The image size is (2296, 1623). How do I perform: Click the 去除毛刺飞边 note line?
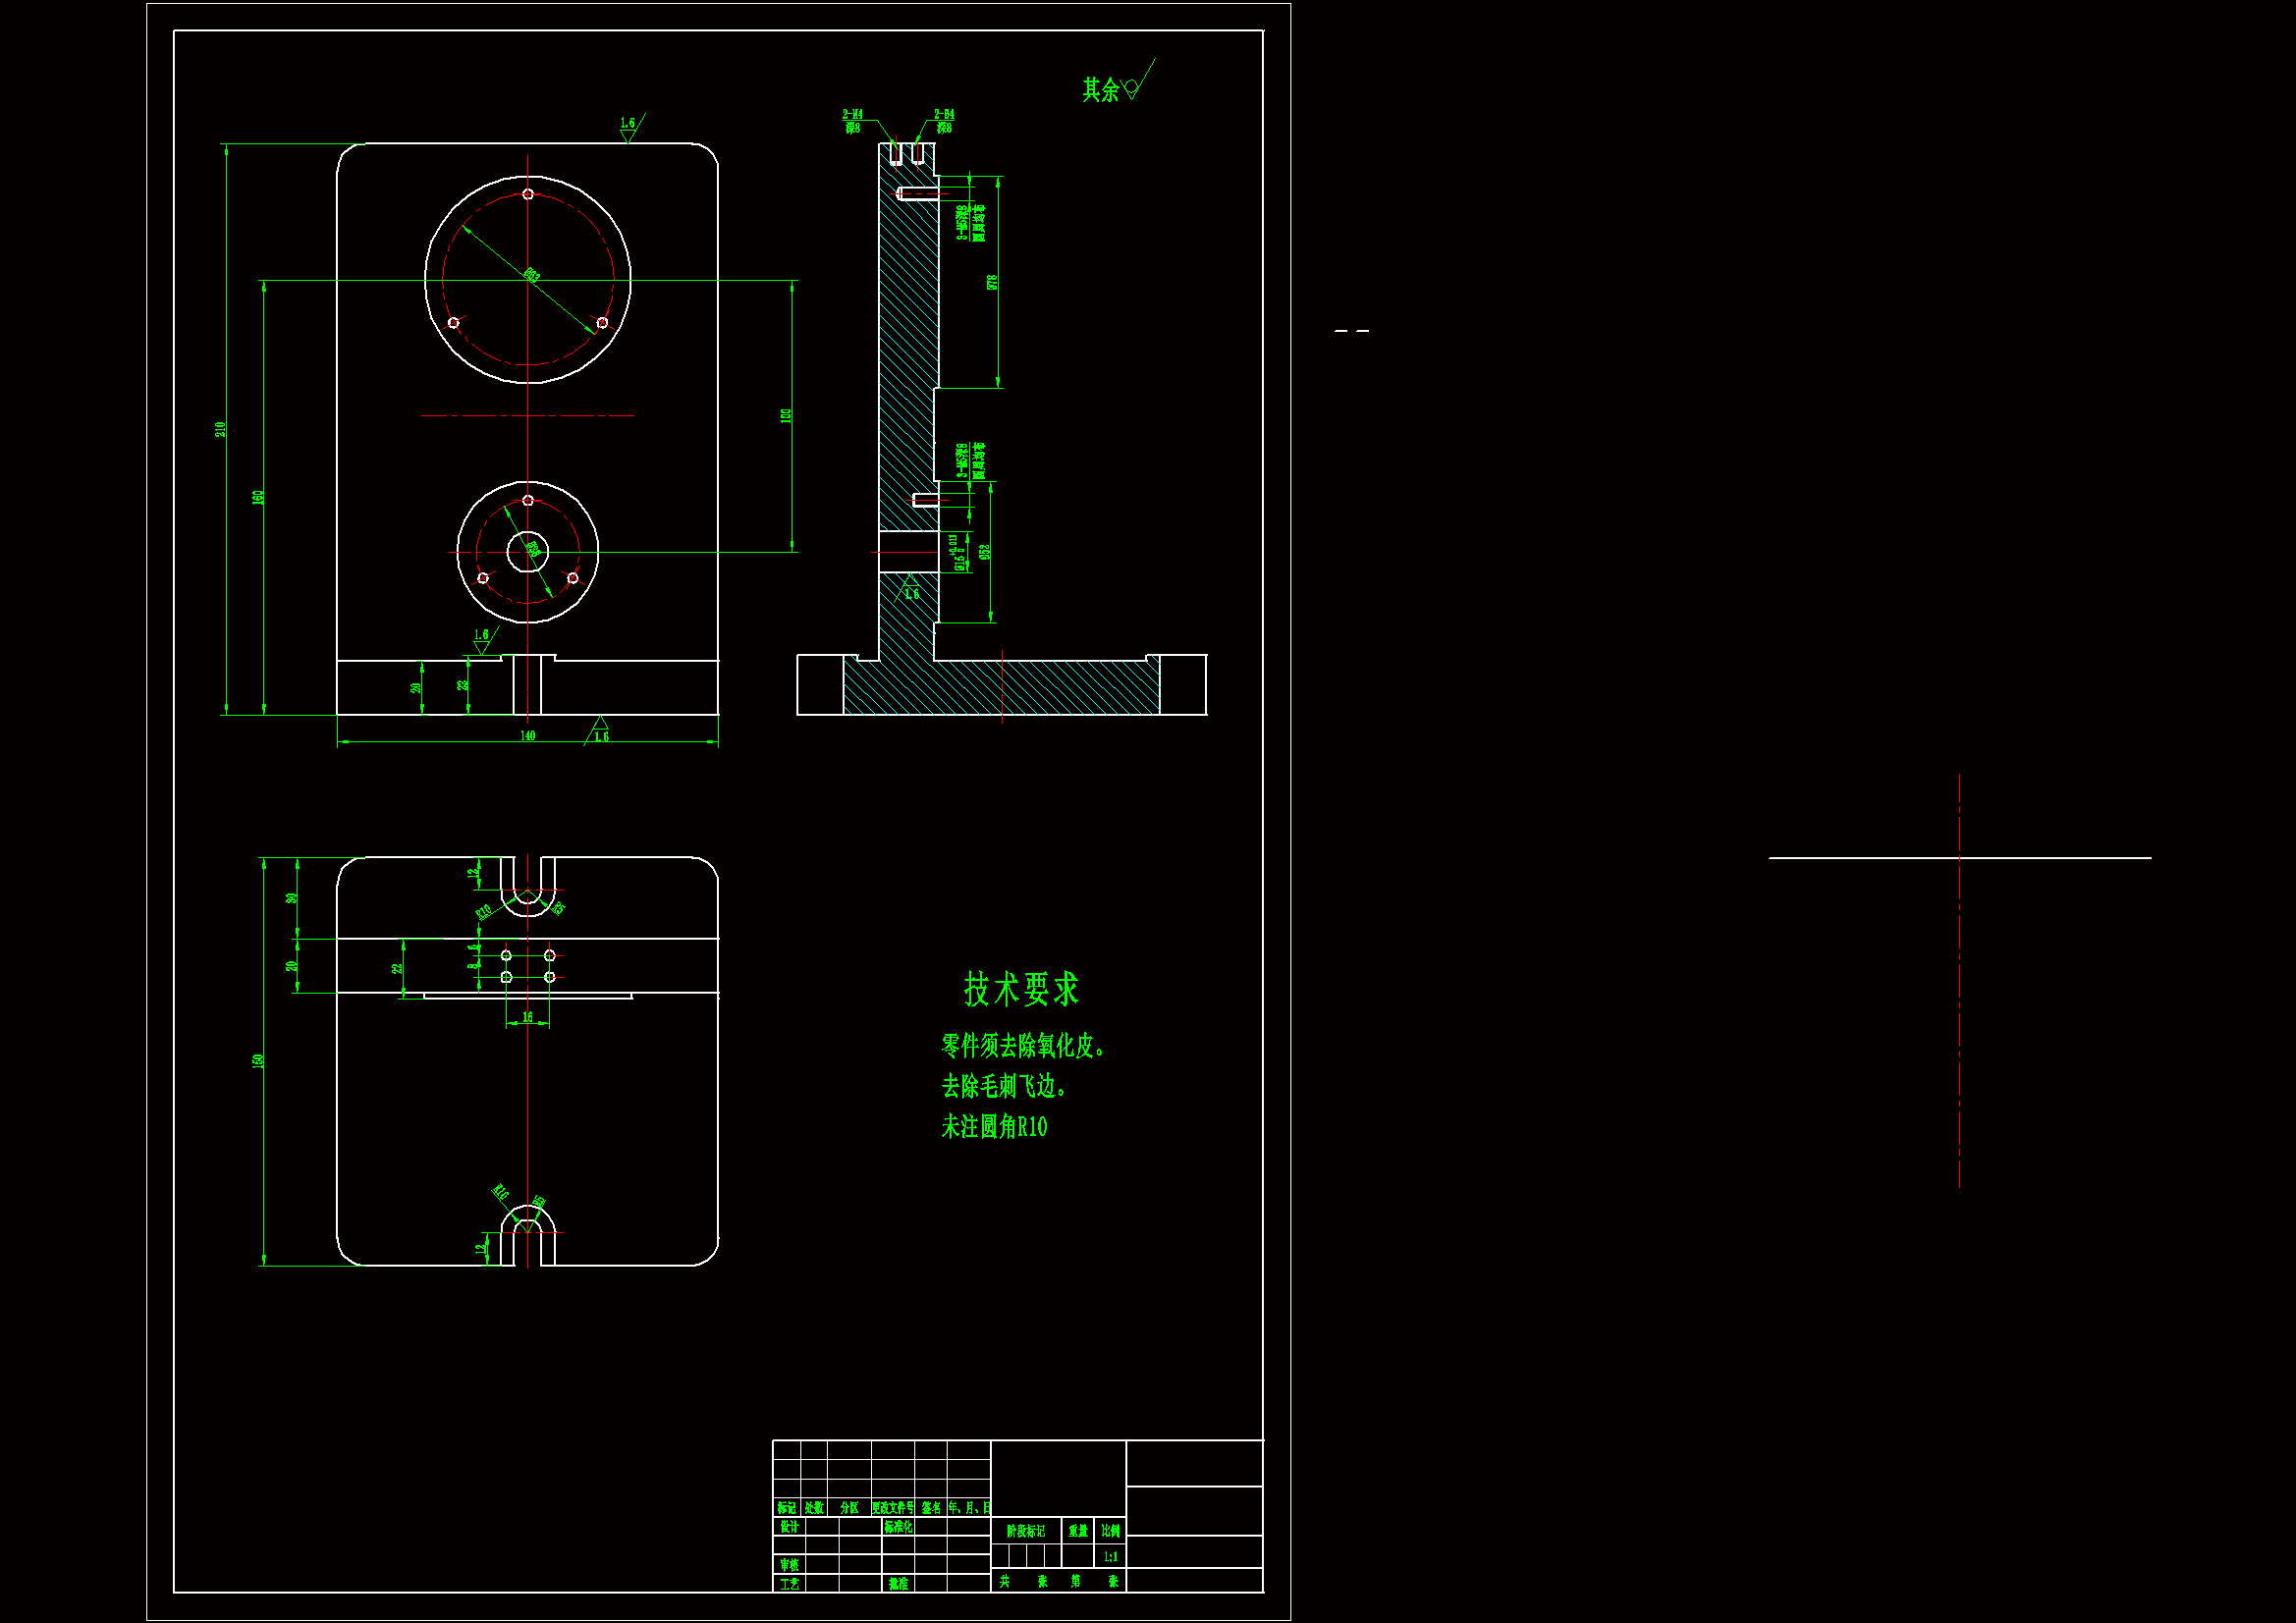tap(1003, 1086)
